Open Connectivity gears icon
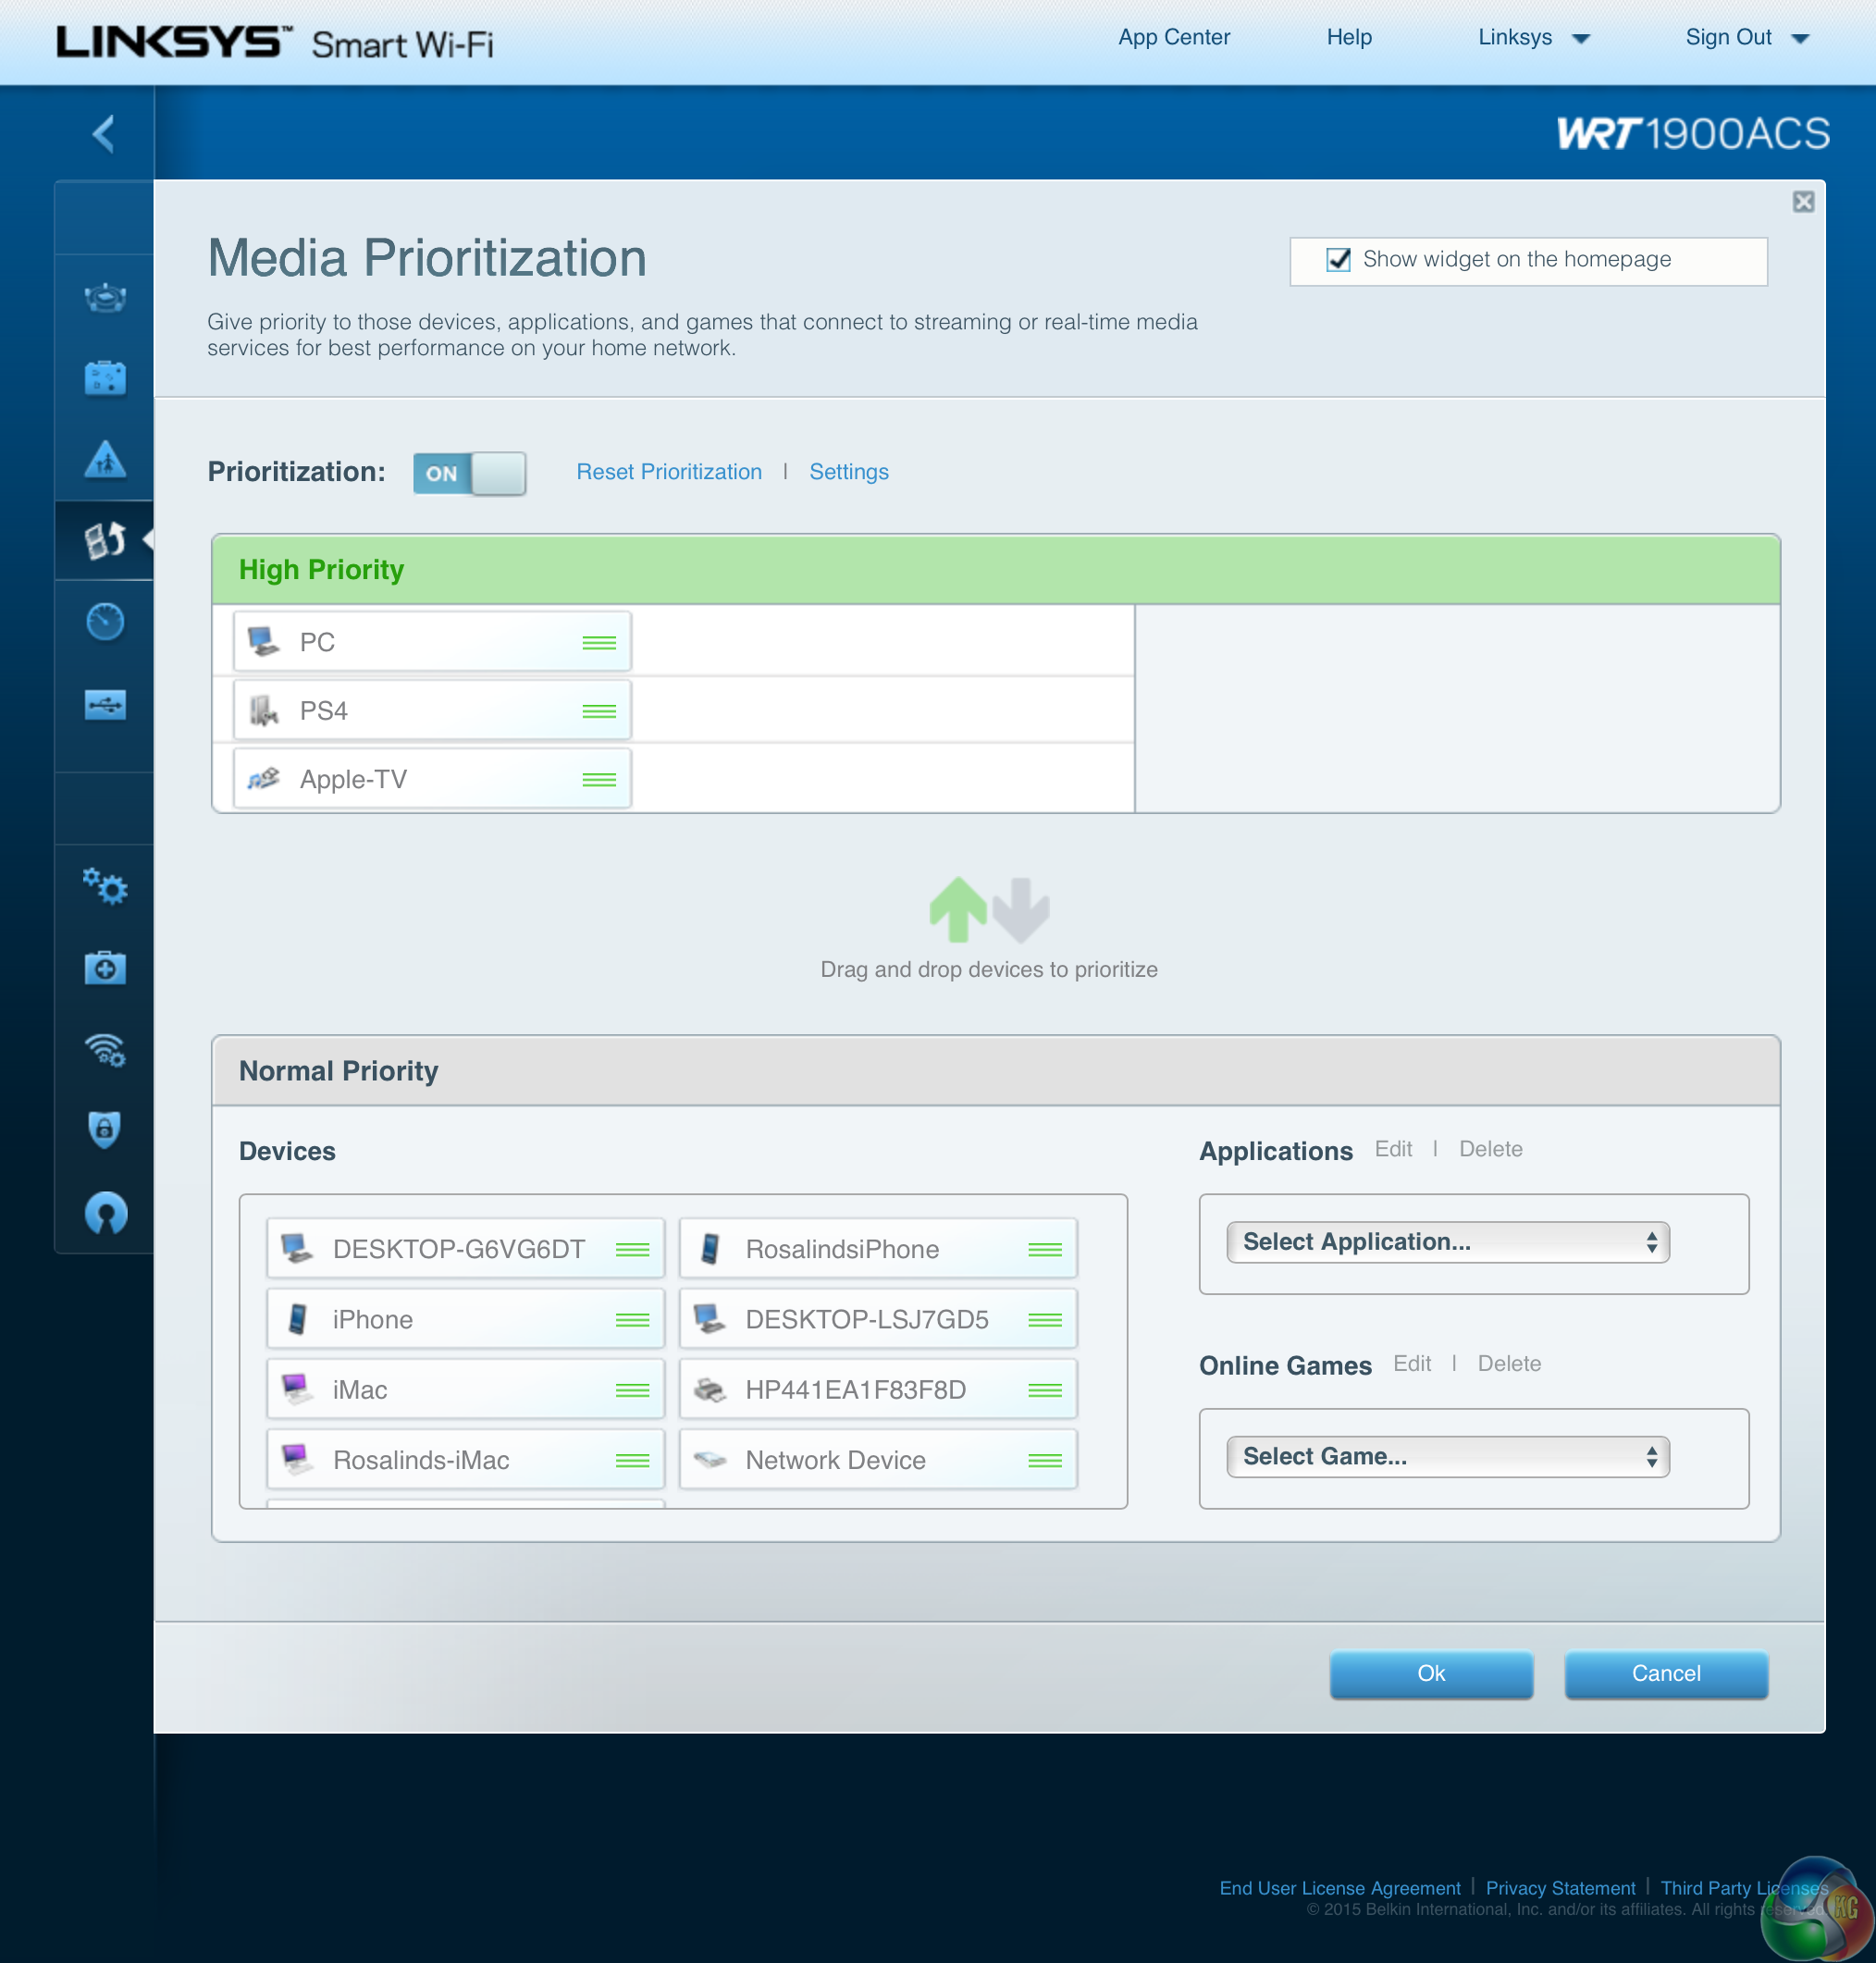This screenshot has width=1876, height=1963. tap(104, 886)
